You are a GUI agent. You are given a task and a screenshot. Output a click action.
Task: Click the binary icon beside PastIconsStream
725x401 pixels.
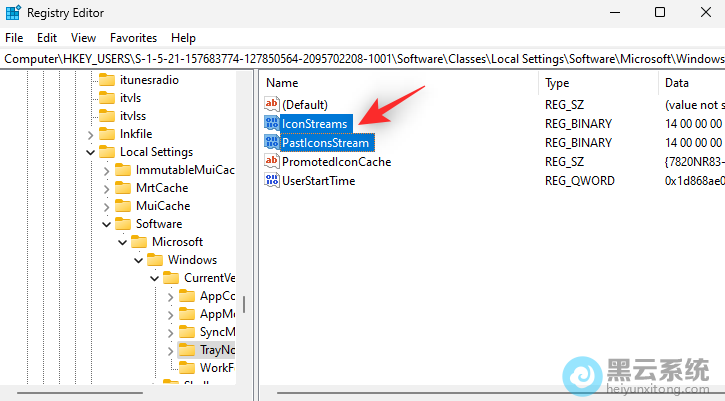271,143
